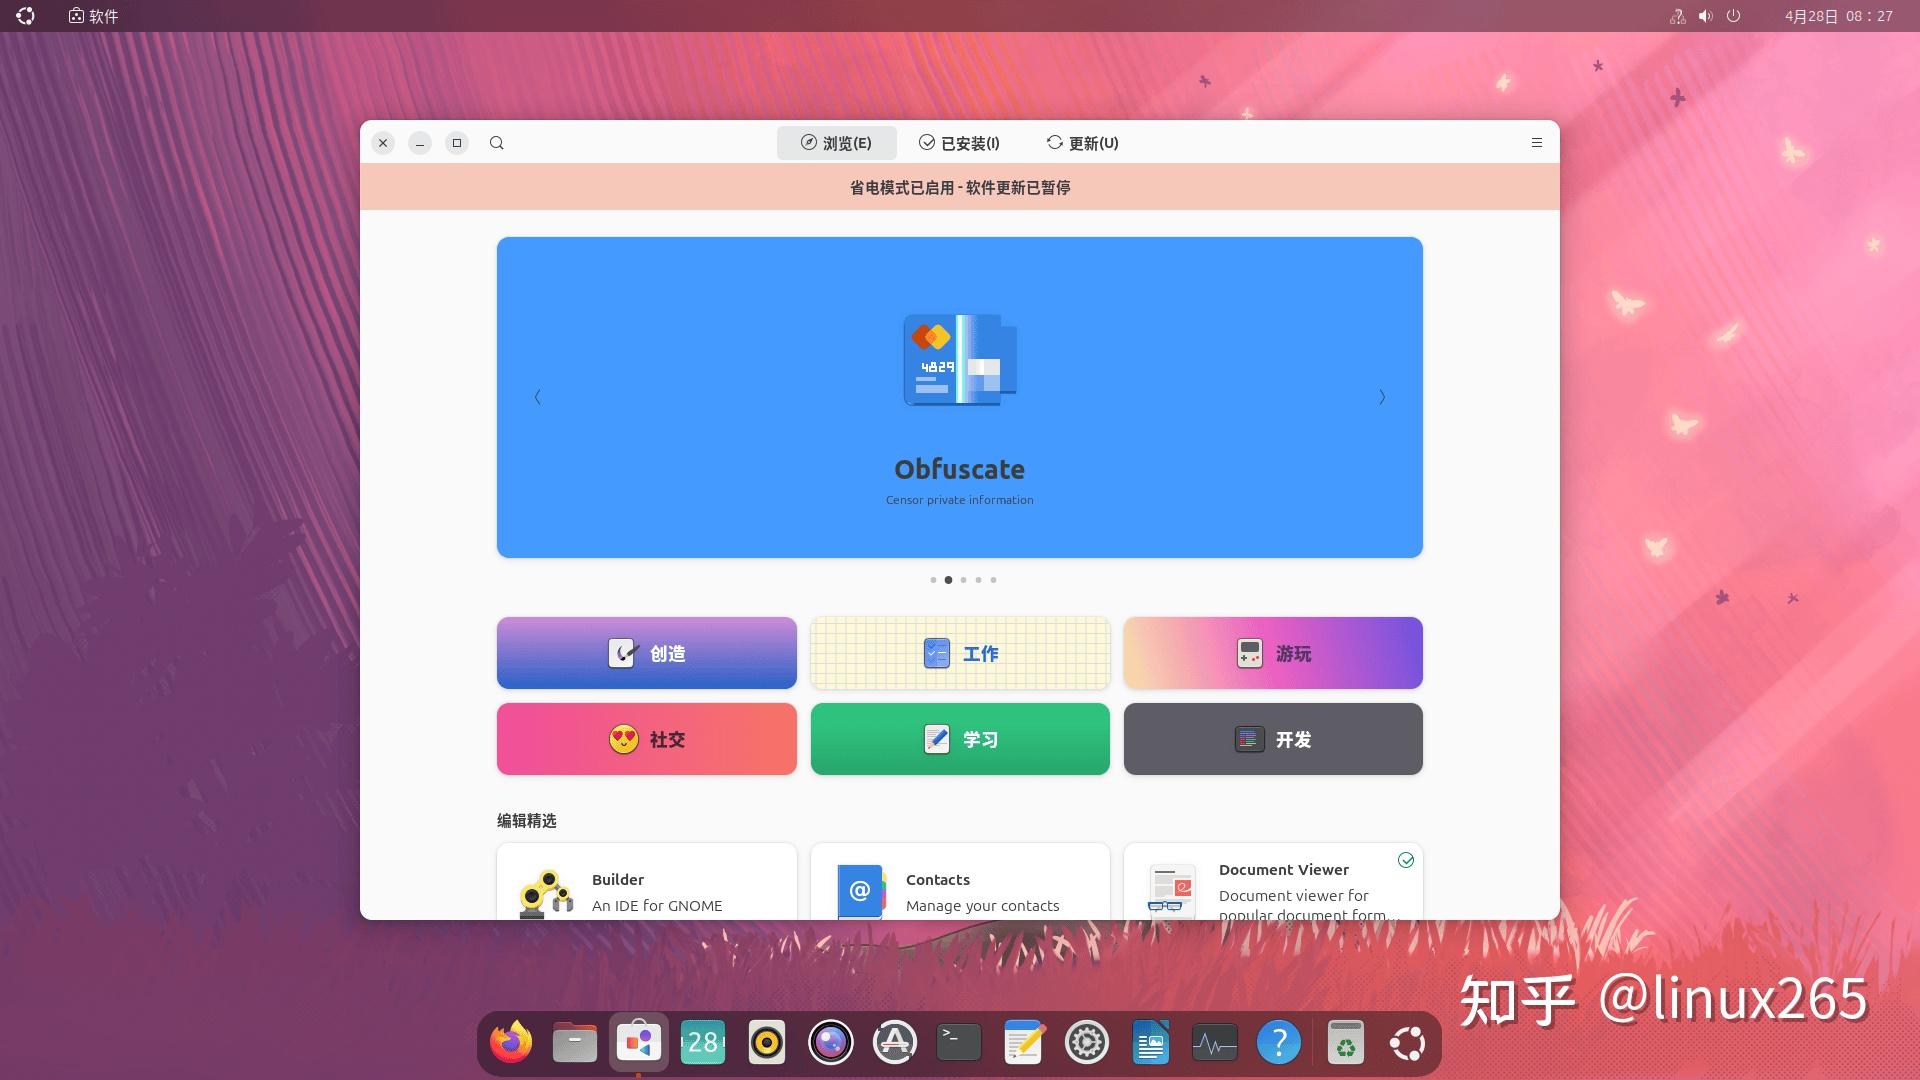
Task: Select the 游玩 category card
Action: [x=1272, y=653]
